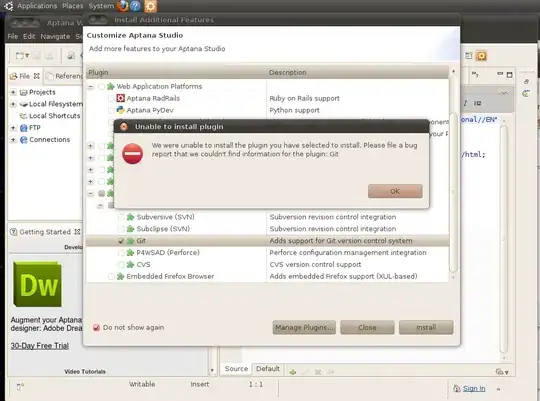Select the Getting Started tab
Screen dimensions: 540x401
point(45,232)
